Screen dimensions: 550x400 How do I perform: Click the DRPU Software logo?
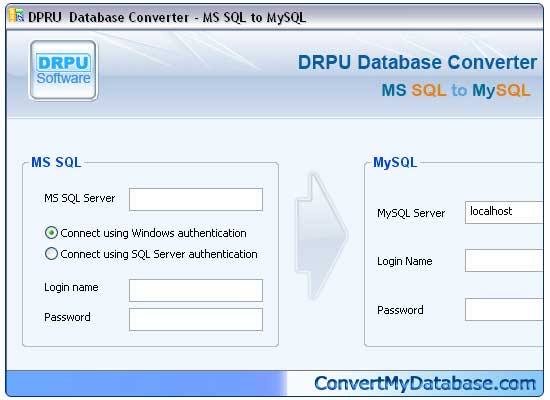(63, 70)
